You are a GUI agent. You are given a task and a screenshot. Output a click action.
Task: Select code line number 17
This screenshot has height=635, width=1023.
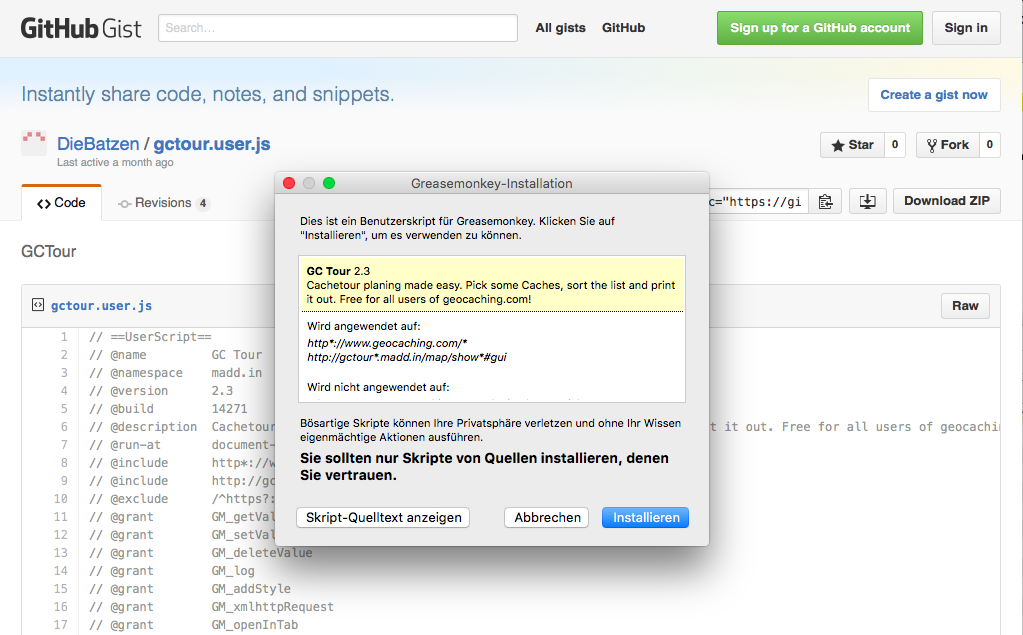click(x=61, y=625)
